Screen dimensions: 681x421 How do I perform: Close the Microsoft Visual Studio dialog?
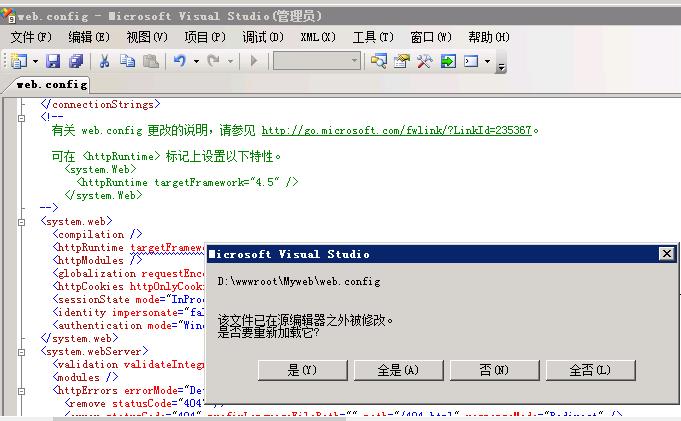(x=666, y=254)
